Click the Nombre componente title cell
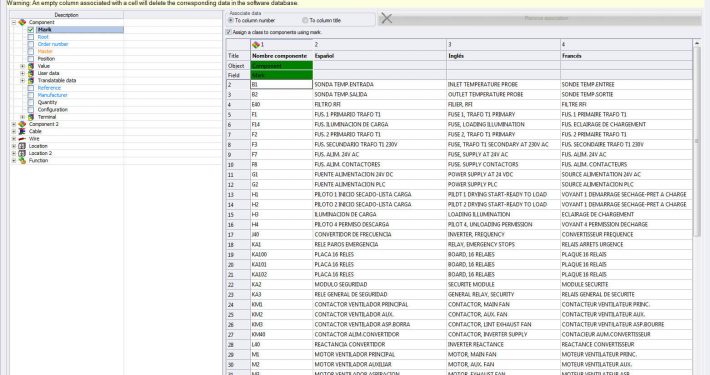Screen dimensions: 710x375 282,56
